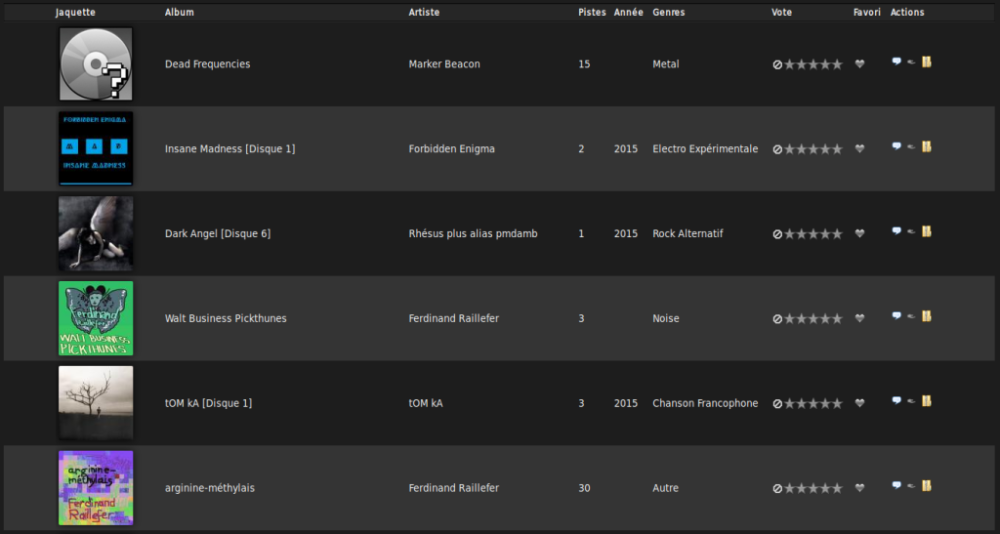The width and height of the screenshot is (1000, 534).
Task: Sort the list by the Album column header
Action: pyautogui.click(x=179, y=12)
